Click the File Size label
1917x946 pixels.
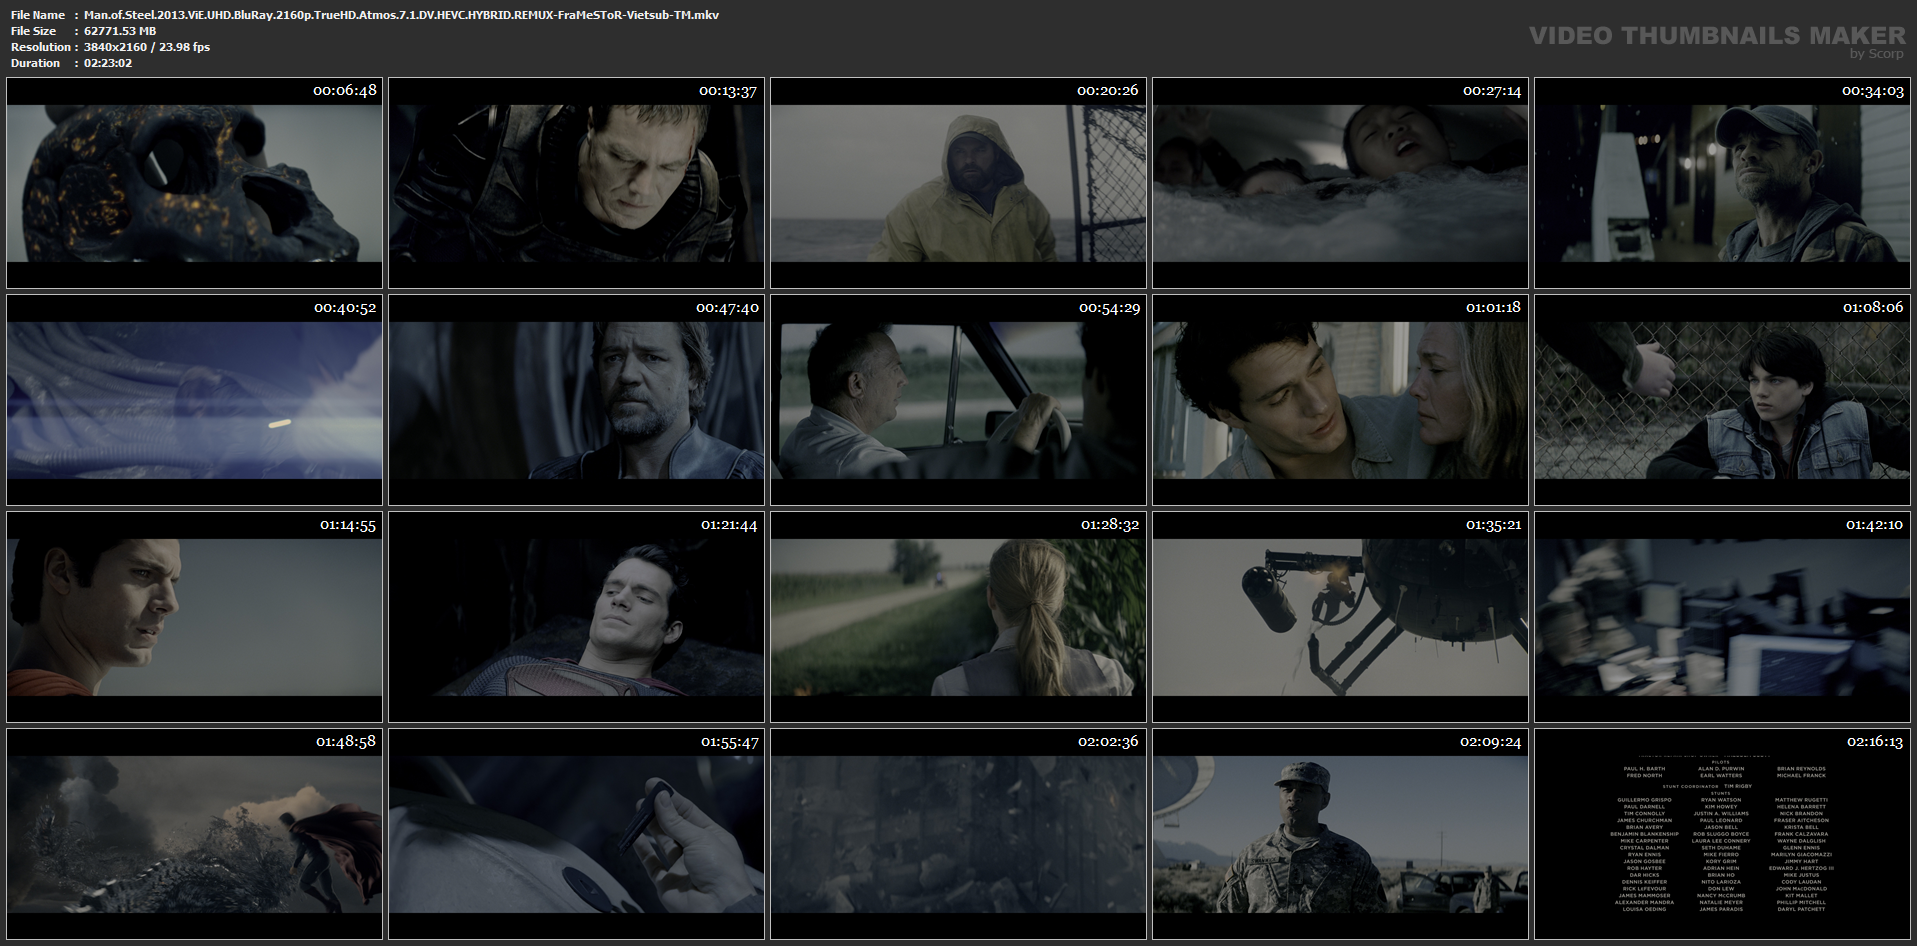point(34,31)
